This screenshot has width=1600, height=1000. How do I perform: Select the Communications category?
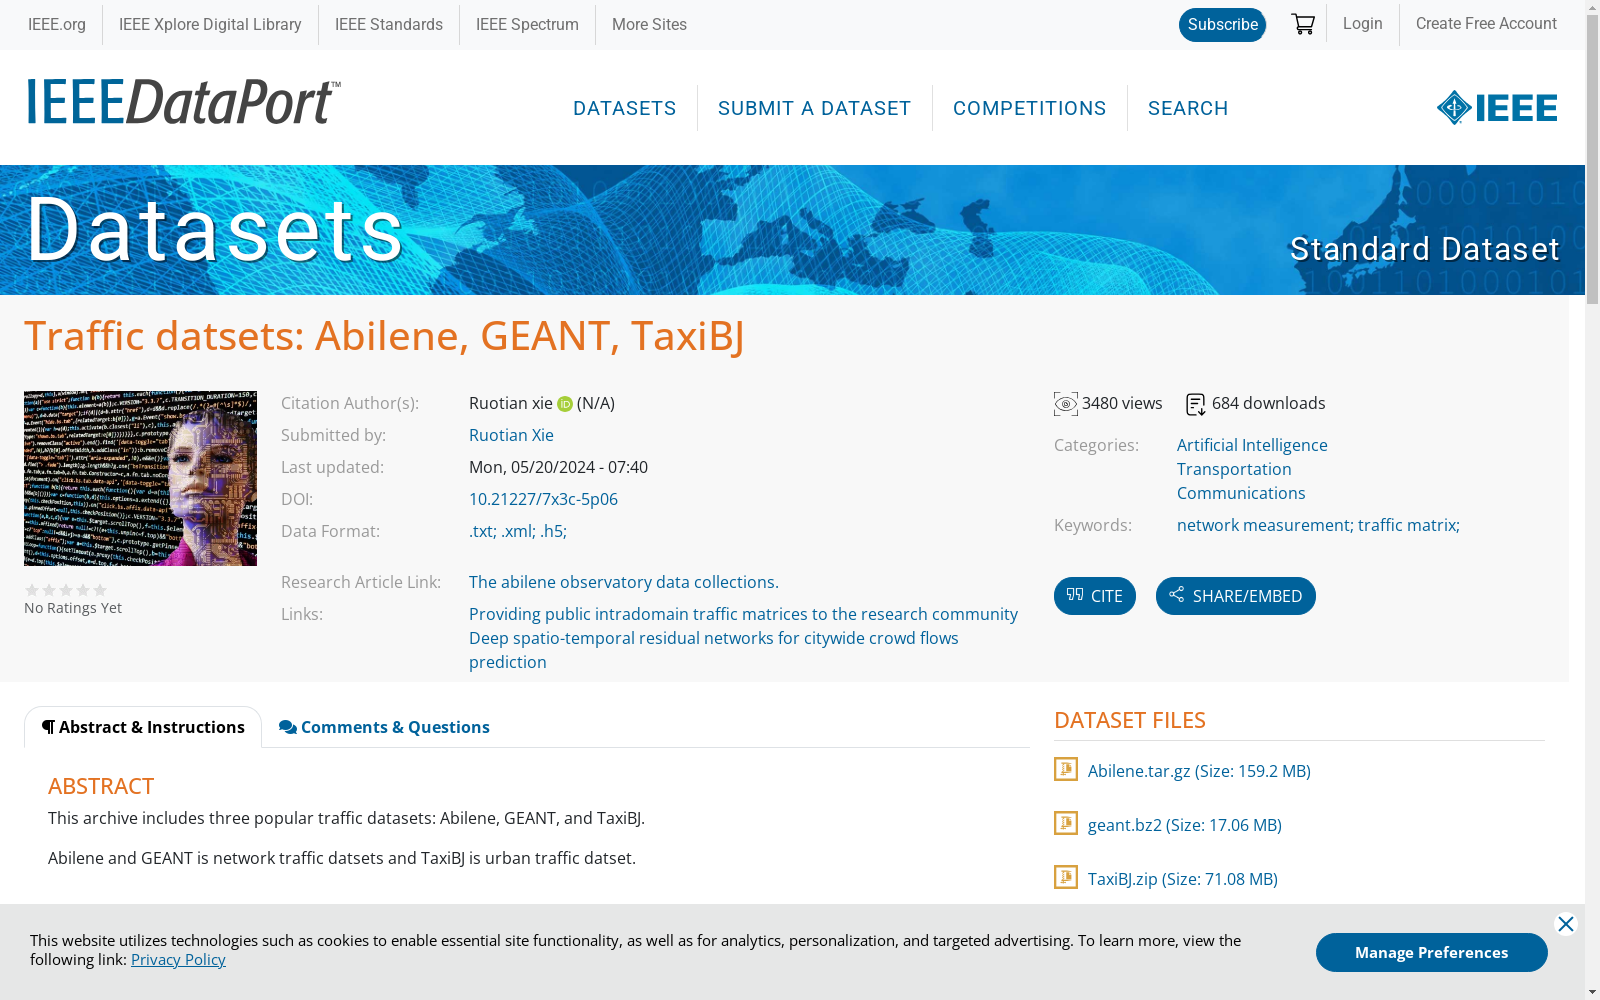[x=1241, y=493]
